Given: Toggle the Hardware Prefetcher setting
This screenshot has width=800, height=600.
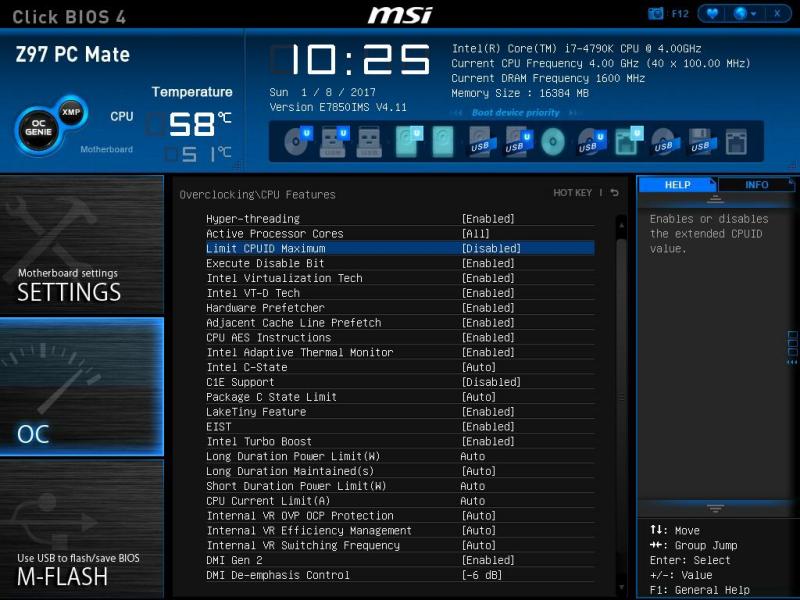Looking at the screenshot, I should [x=399, y=307].
